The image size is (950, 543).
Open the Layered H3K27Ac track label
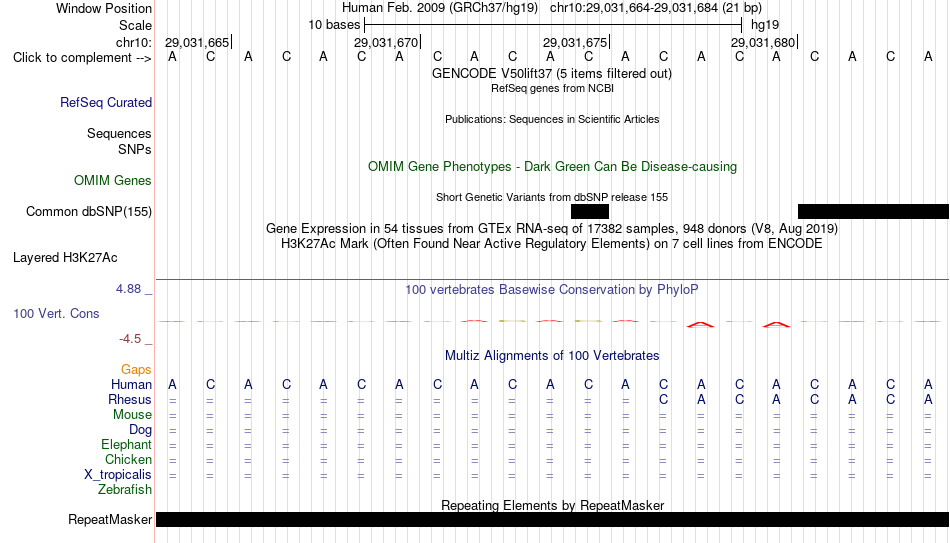(x=65, y=258)
